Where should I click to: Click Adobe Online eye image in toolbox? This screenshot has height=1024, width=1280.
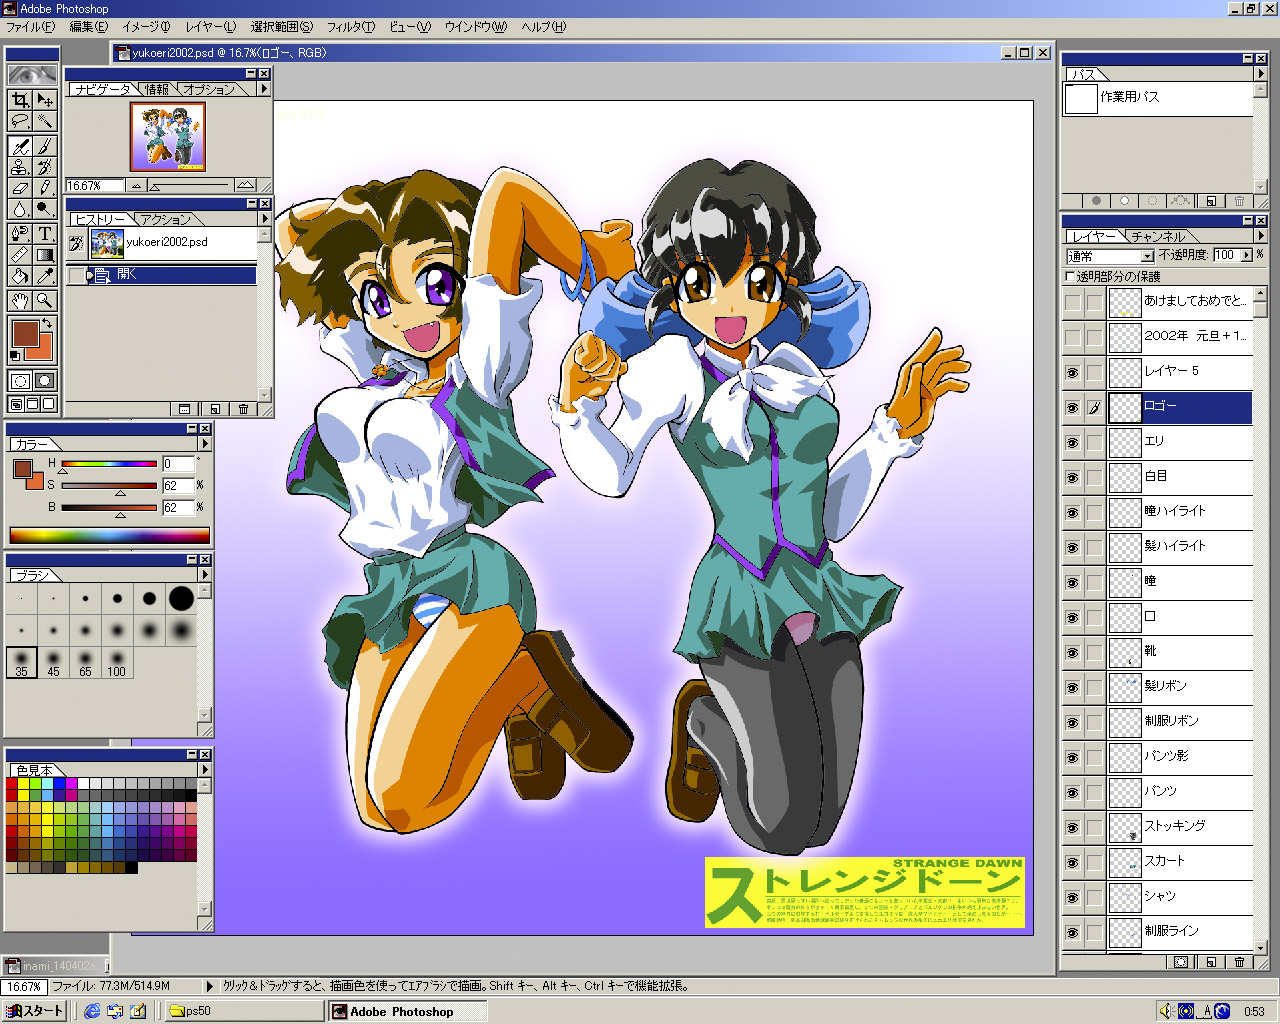(x=33, y=75)
